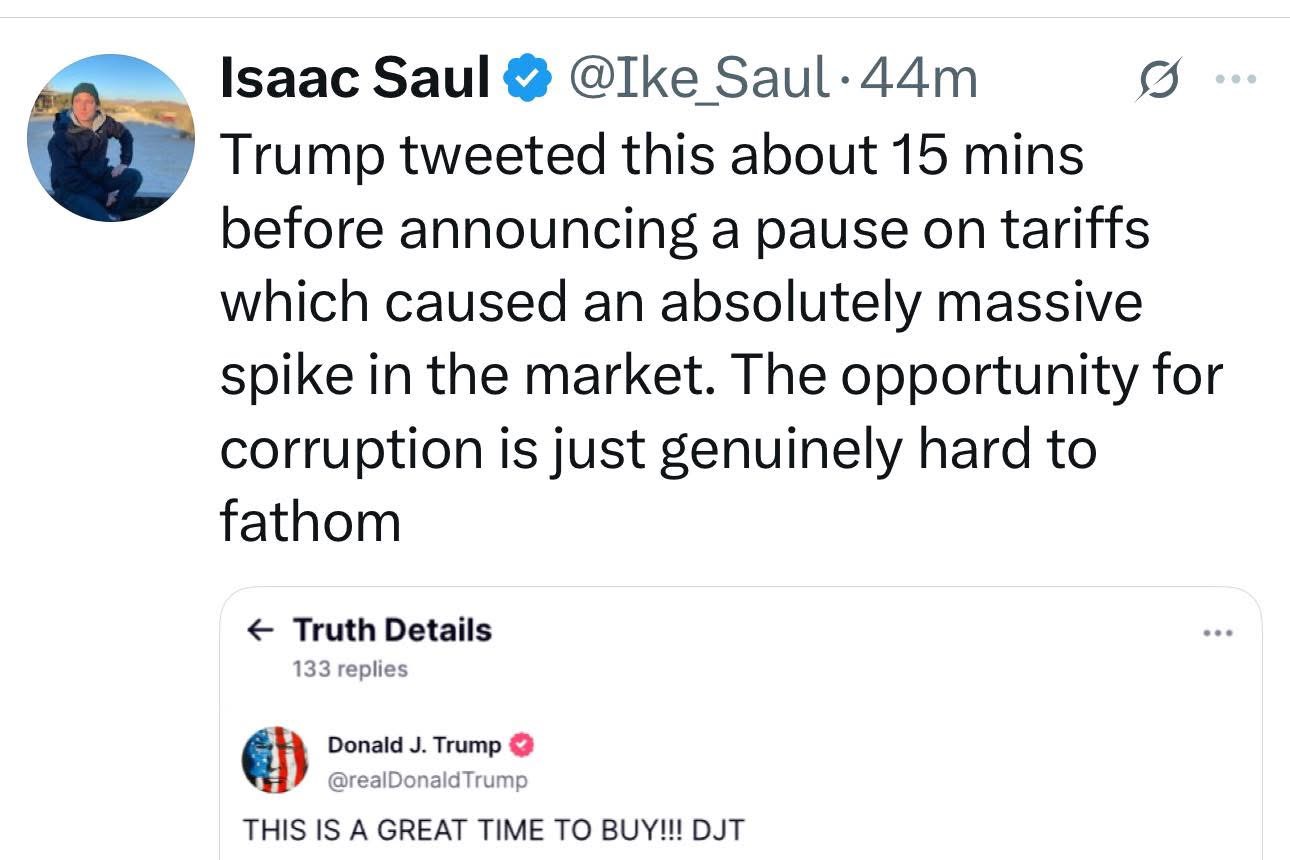Screen dimensions: 1290x860
Task: Click the back arrow beside Truth Details
Action: point(260,630)
